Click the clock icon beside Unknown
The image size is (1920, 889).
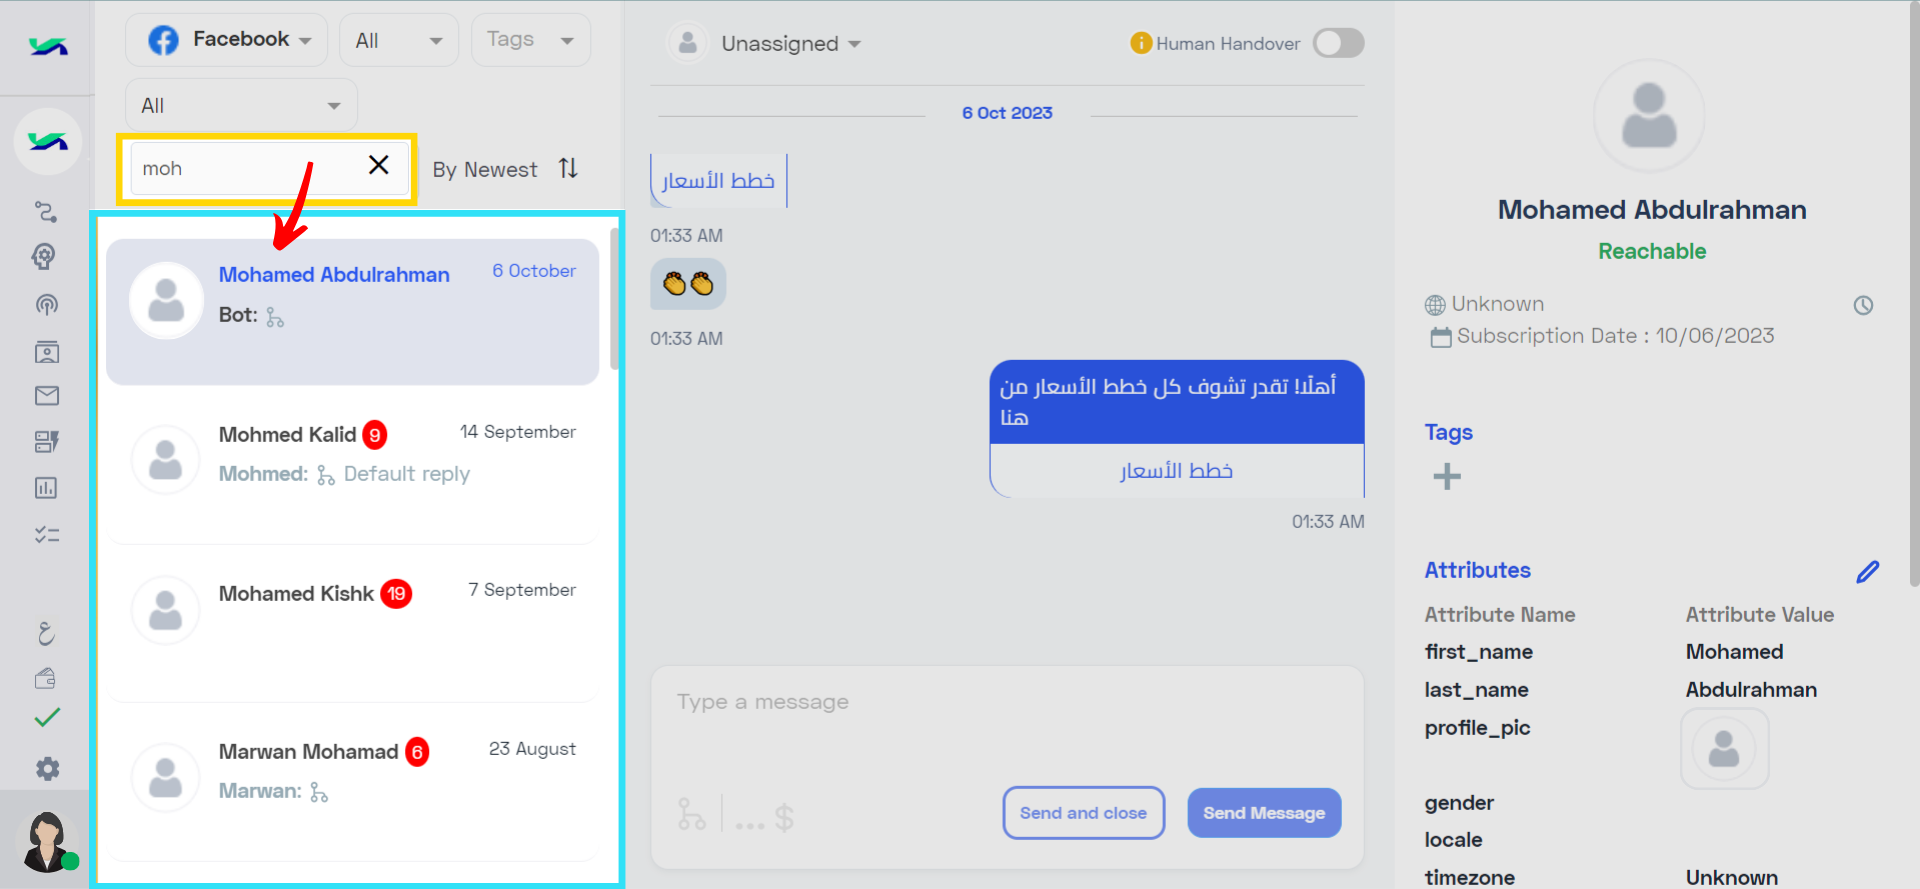point(1863,305)
